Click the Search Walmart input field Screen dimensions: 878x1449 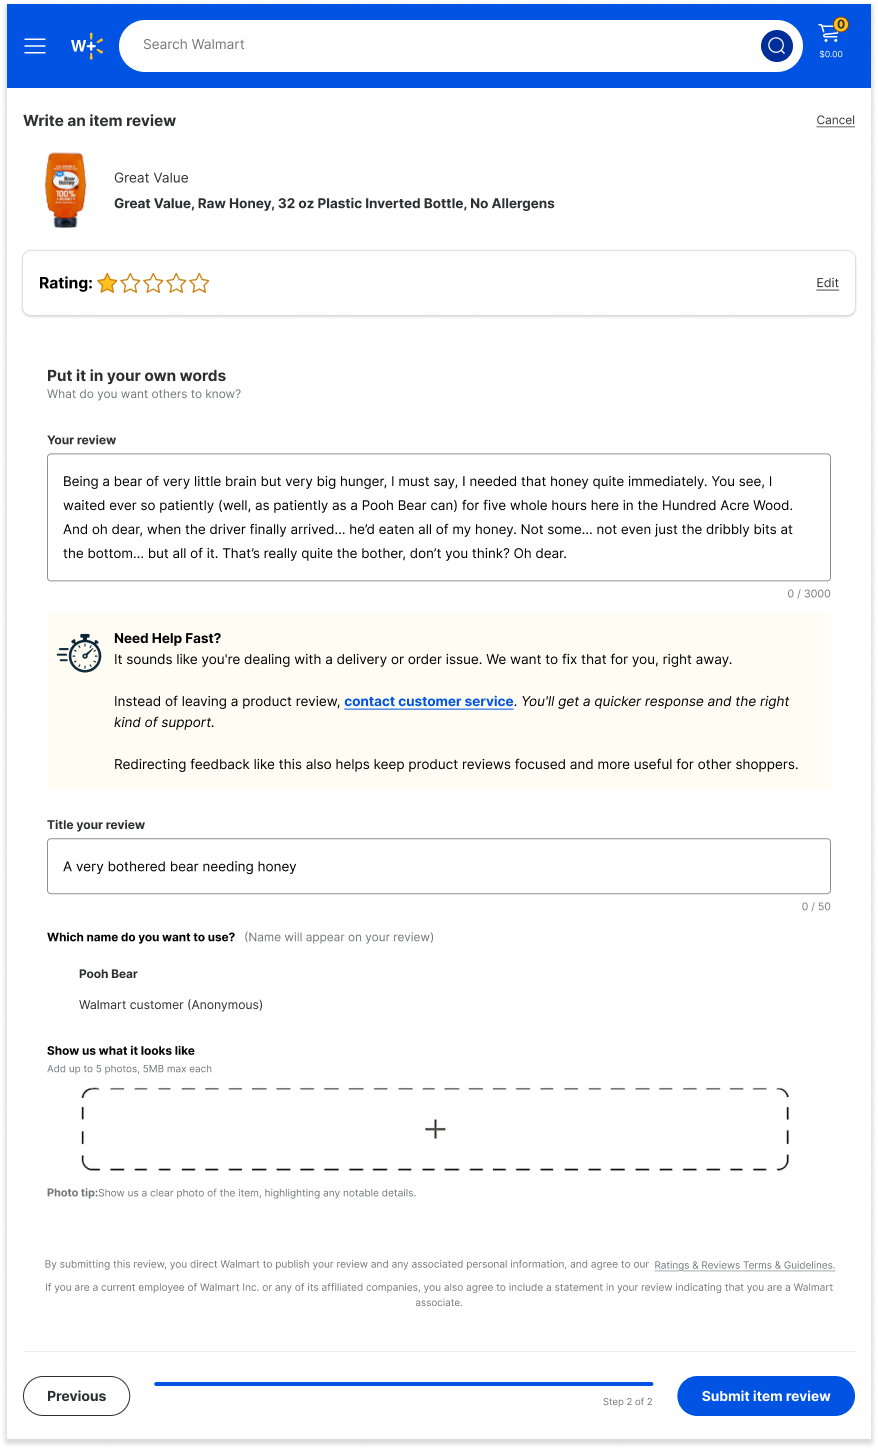[440, 45]
